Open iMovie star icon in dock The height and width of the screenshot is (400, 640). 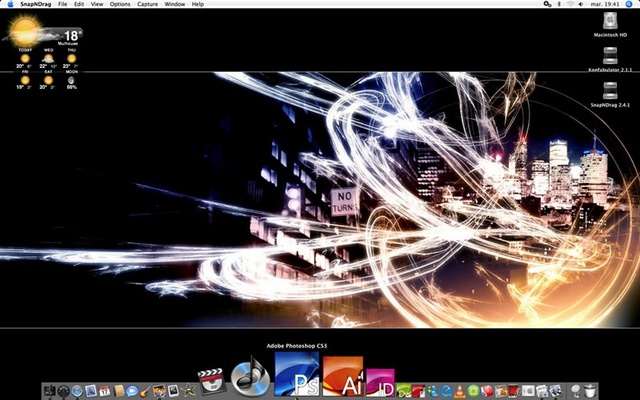(x=188, y=391)
